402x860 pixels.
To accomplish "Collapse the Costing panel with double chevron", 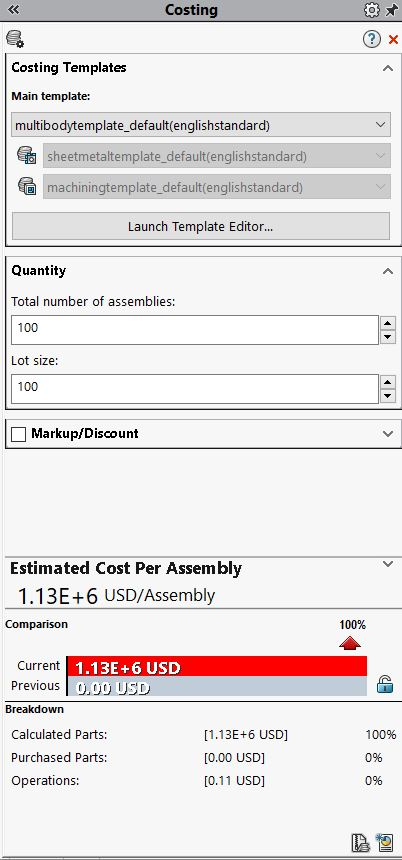I will (14, 10).
